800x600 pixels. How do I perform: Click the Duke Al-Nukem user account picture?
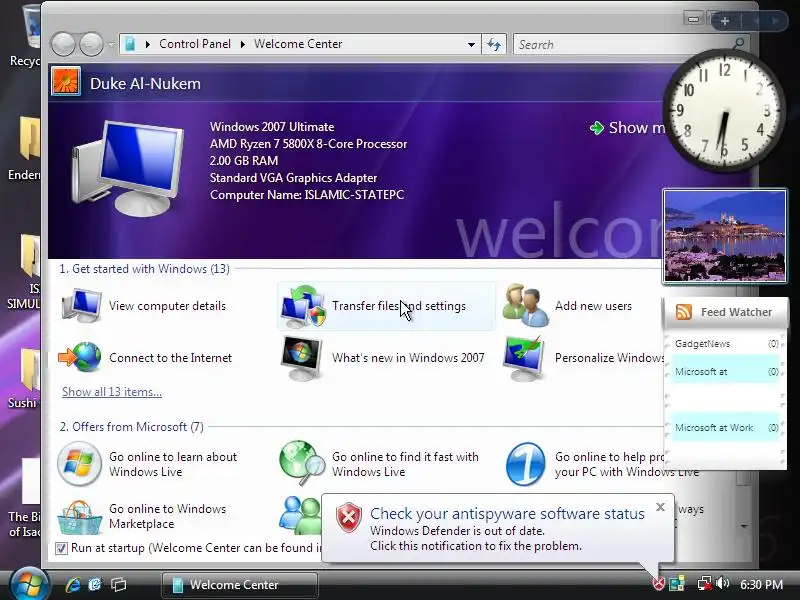coord(66,82)
